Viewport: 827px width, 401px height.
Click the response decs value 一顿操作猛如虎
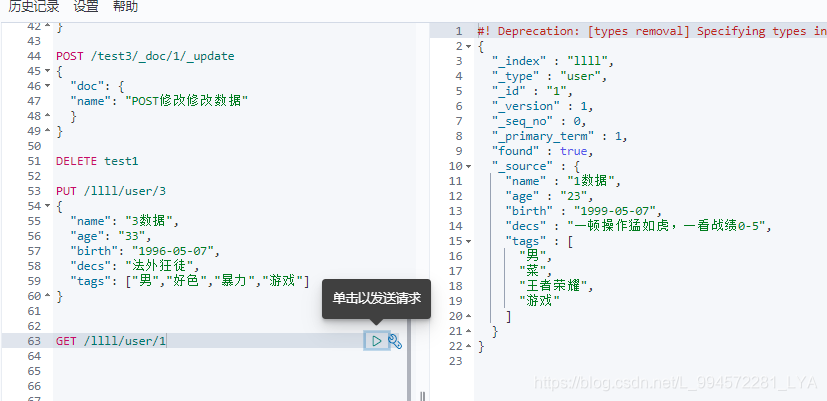[666, 226]
